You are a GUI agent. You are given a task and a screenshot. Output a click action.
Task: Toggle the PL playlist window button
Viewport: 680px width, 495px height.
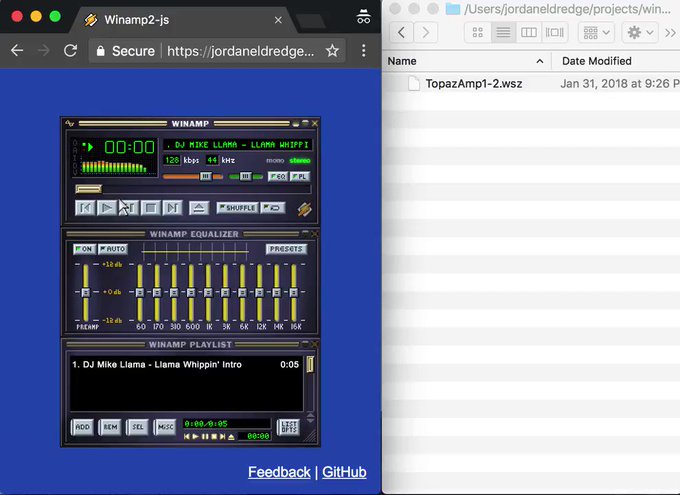click(x=300, y=177)
